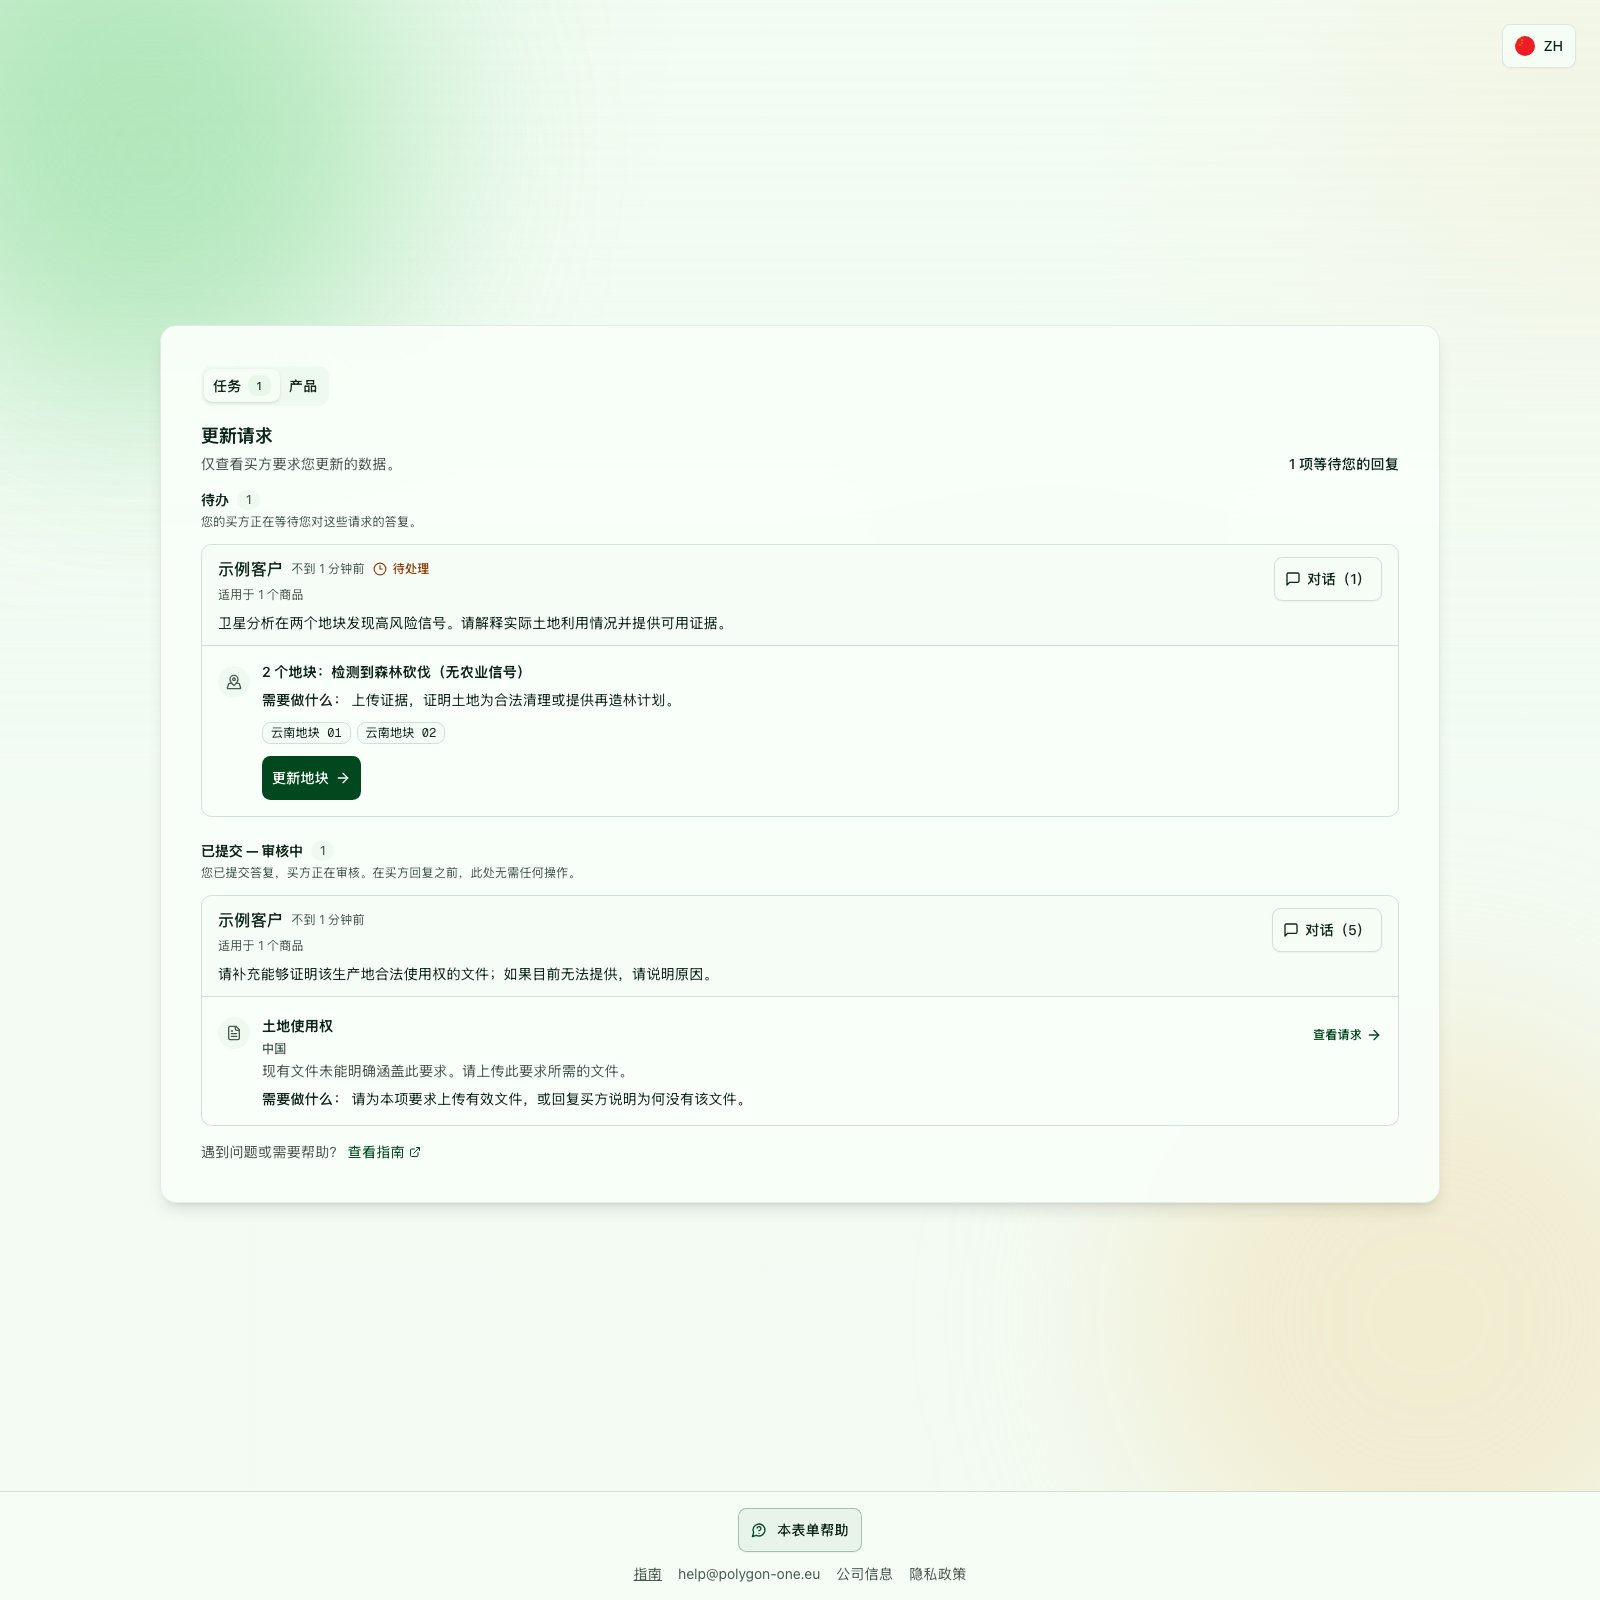Click the count badge in 任务 tab
This screenshot has height=1600, width=1600.
click(259, 386)
